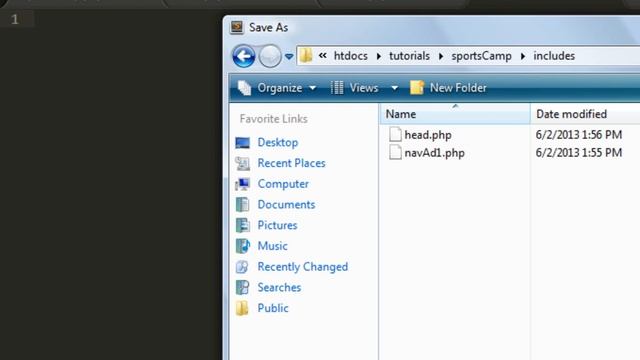Click line 1 in editor gutter
640x360 pixels.
click(15, 19)
